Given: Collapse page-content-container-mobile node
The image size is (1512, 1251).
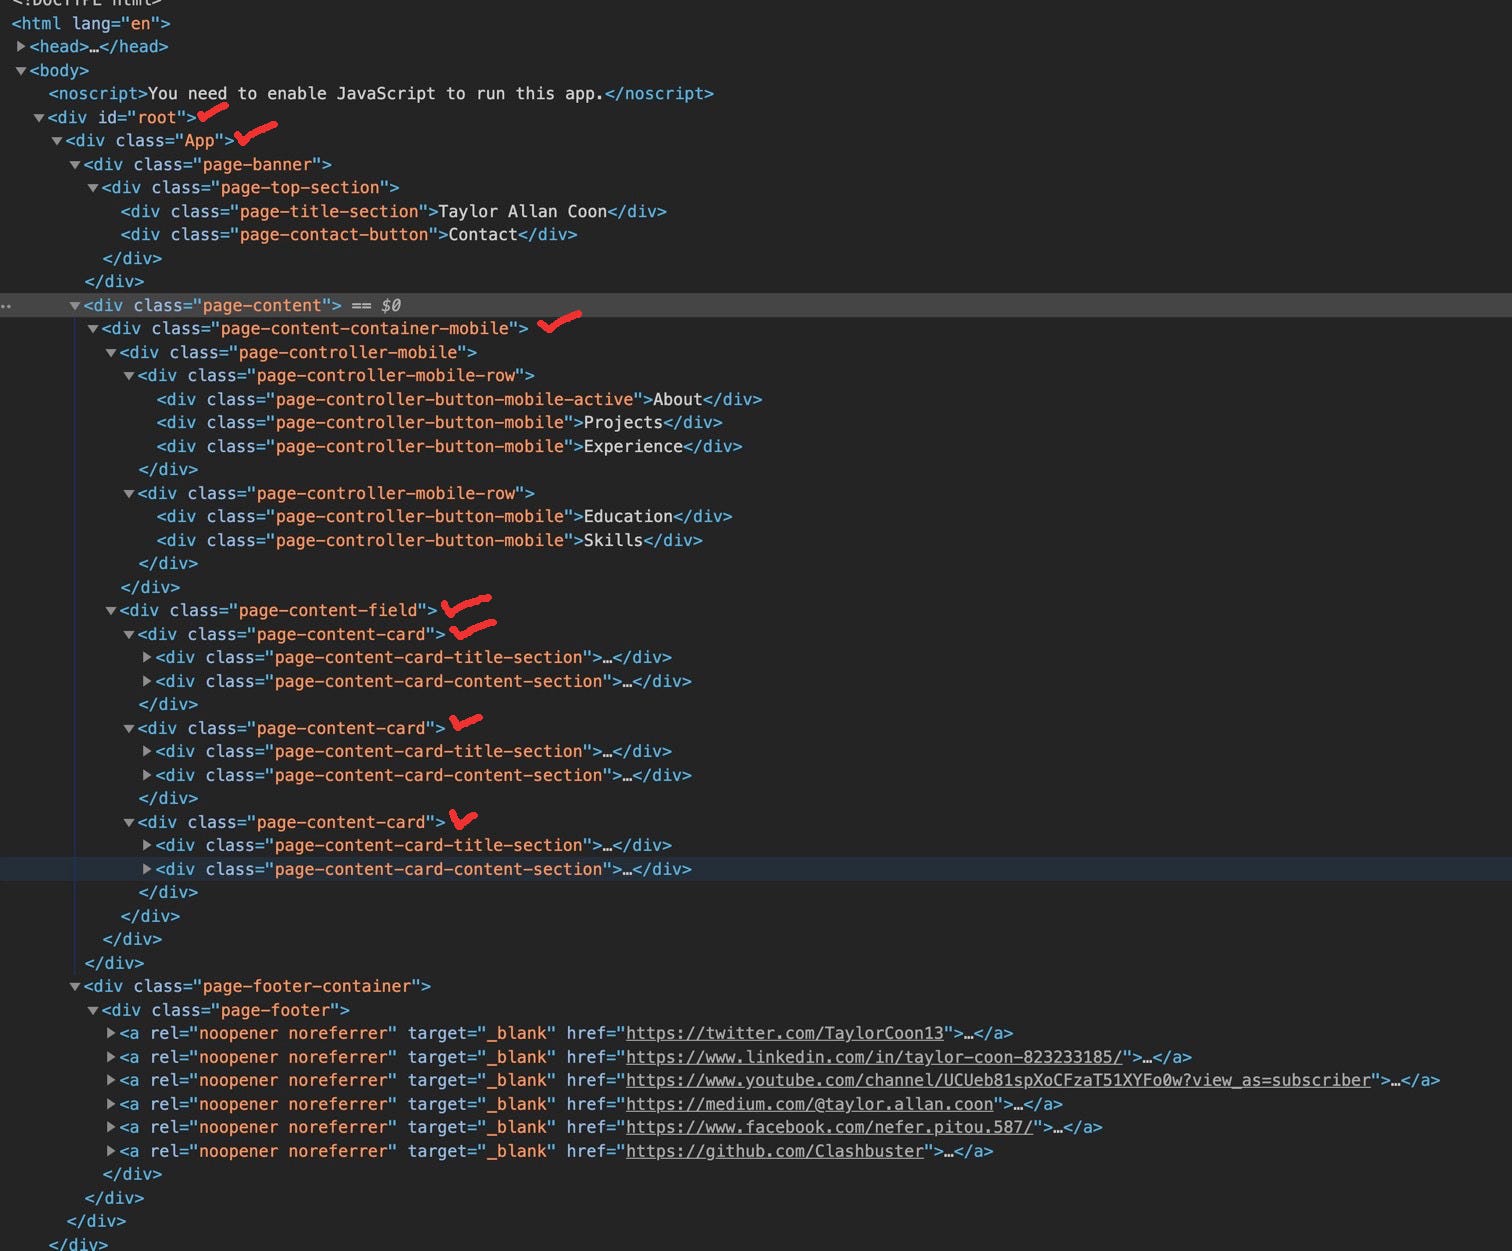Looking at the screenshot, I should pos(93,328).
